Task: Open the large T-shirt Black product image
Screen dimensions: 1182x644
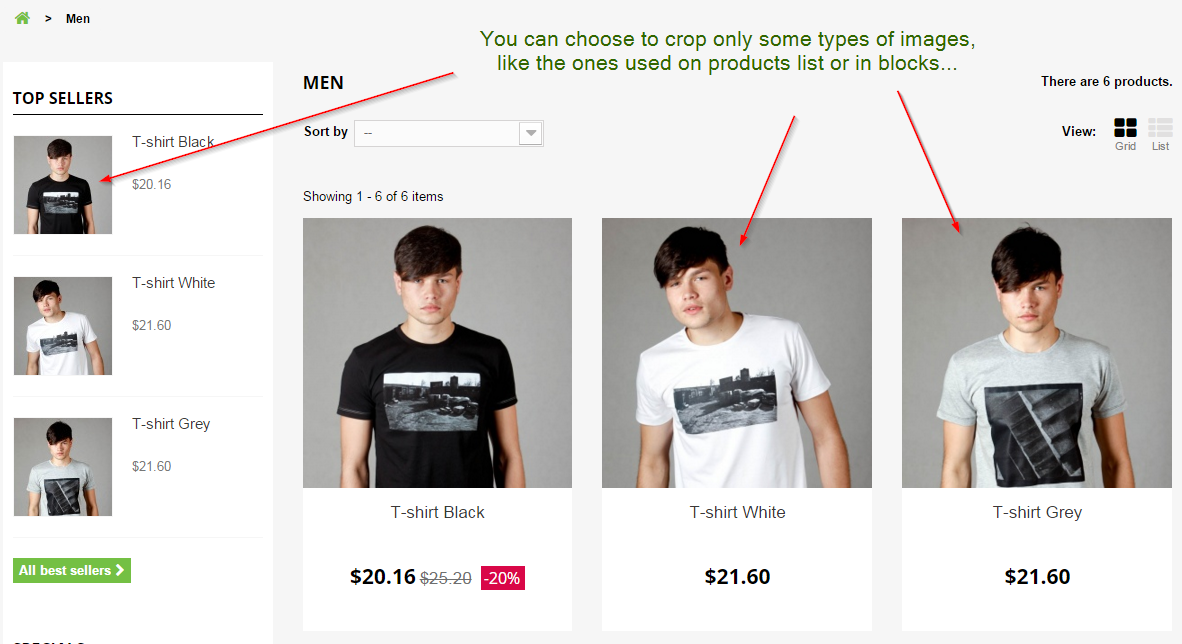Action: click(437, 353)
